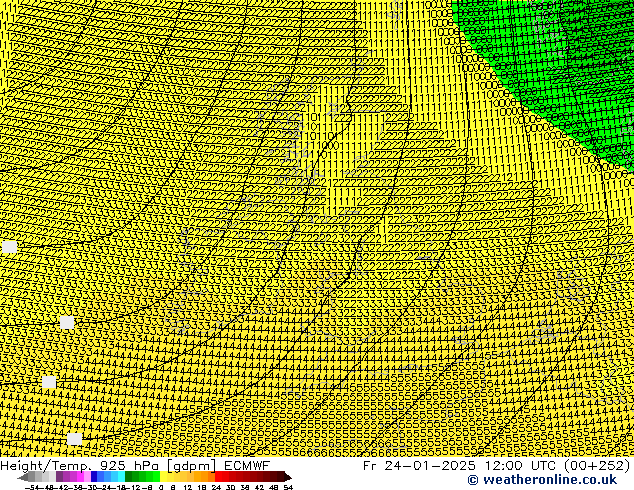This screenshot has height=490, width=634.
Task: Click the weatheronline.co.uk copyright link
Action: click(x=542, y=480)
